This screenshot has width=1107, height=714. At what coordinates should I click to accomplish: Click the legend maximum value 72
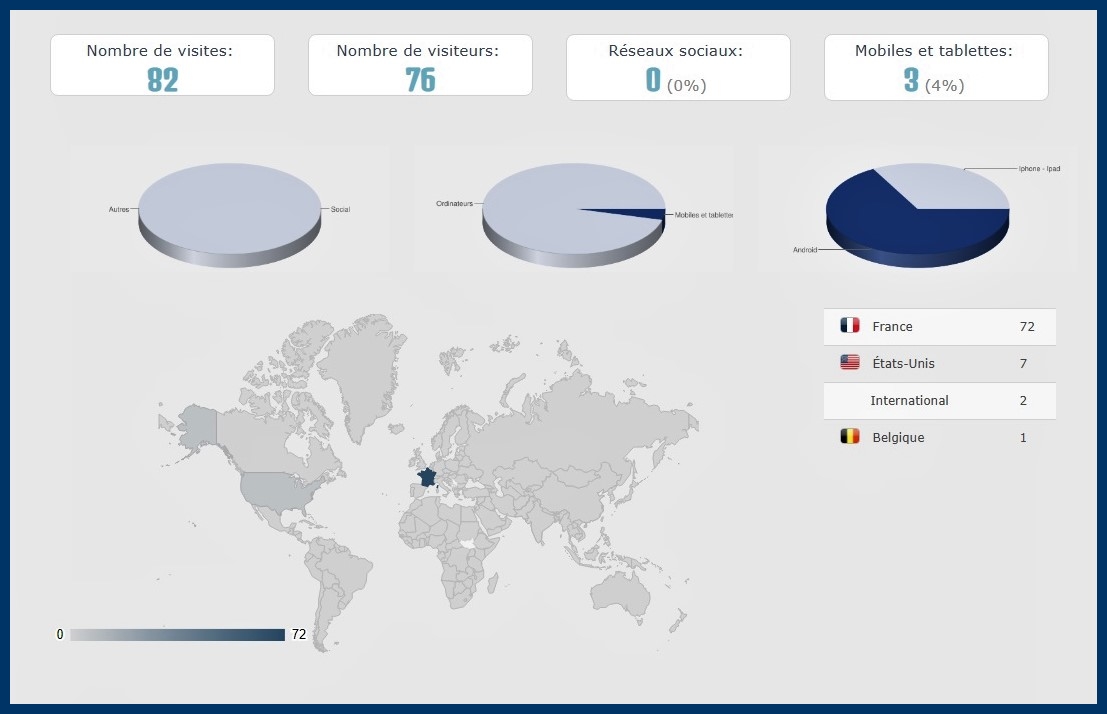click(x=299, y=634)
